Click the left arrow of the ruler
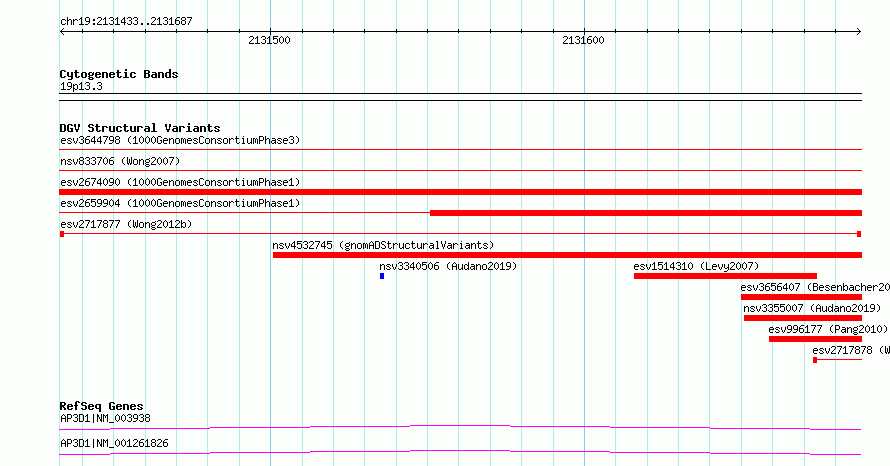Viewport: 890px width, 466px height. pos(62,32)
